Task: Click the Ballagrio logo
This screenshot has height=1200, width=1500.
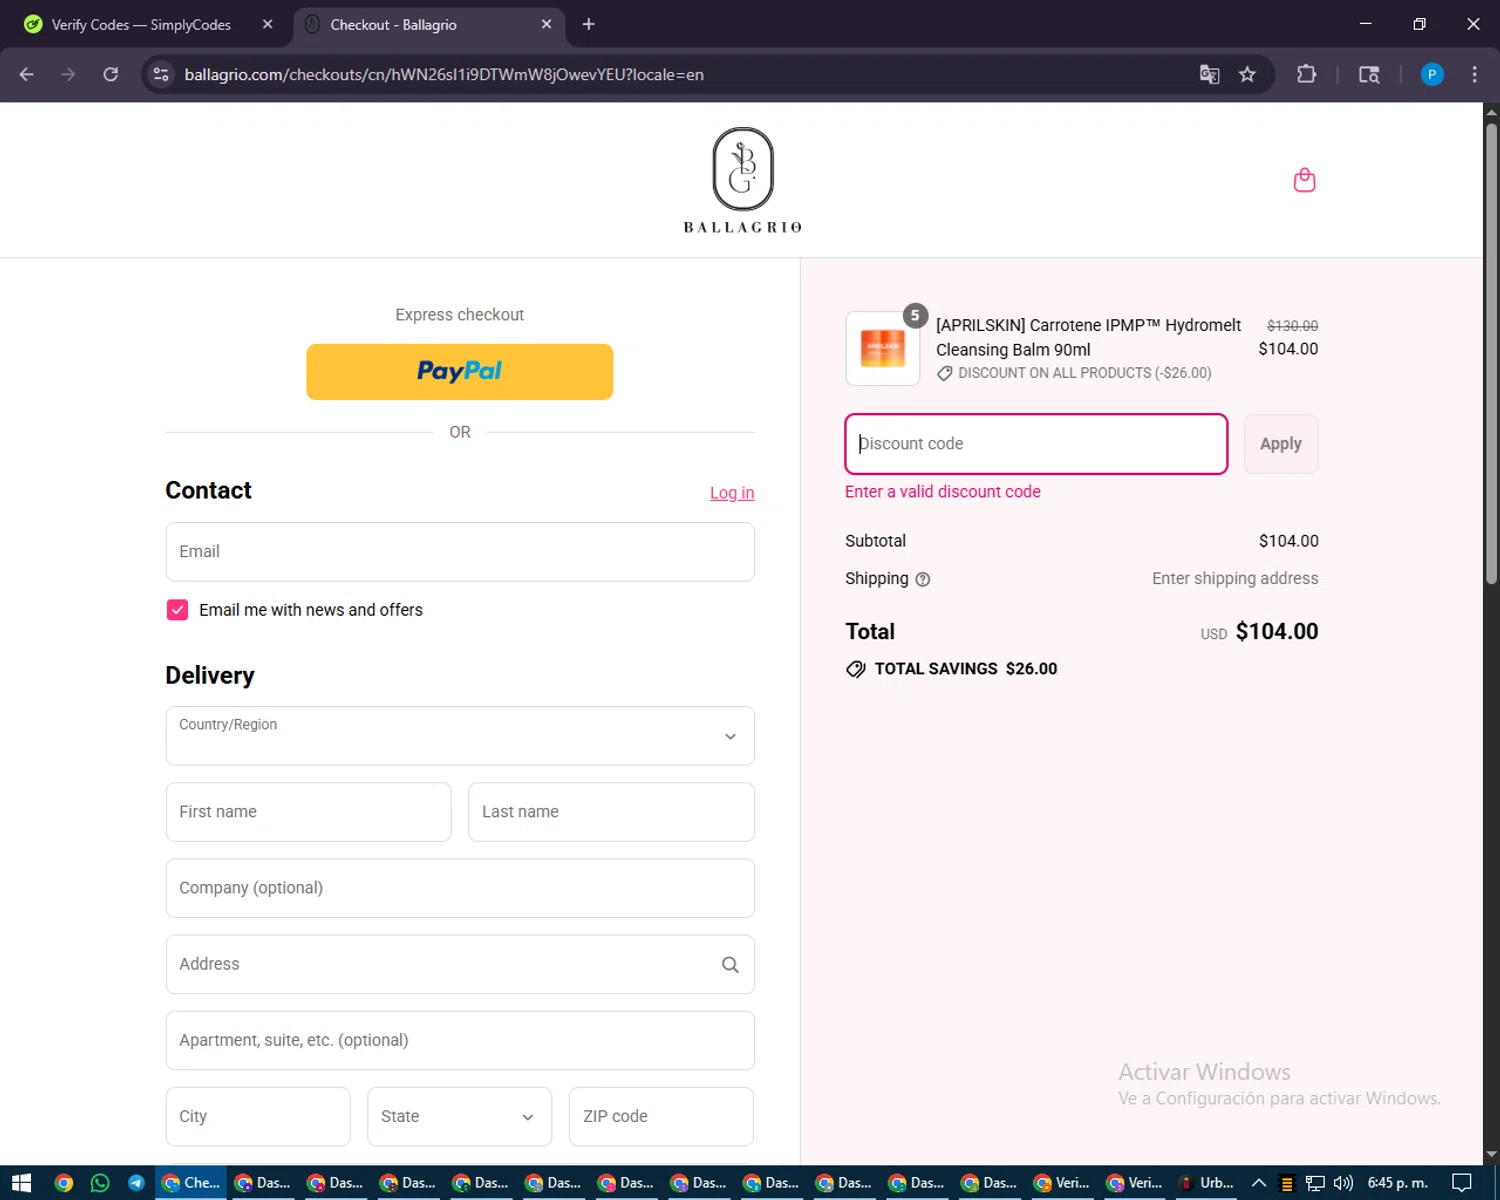Action: pos(742,180)
